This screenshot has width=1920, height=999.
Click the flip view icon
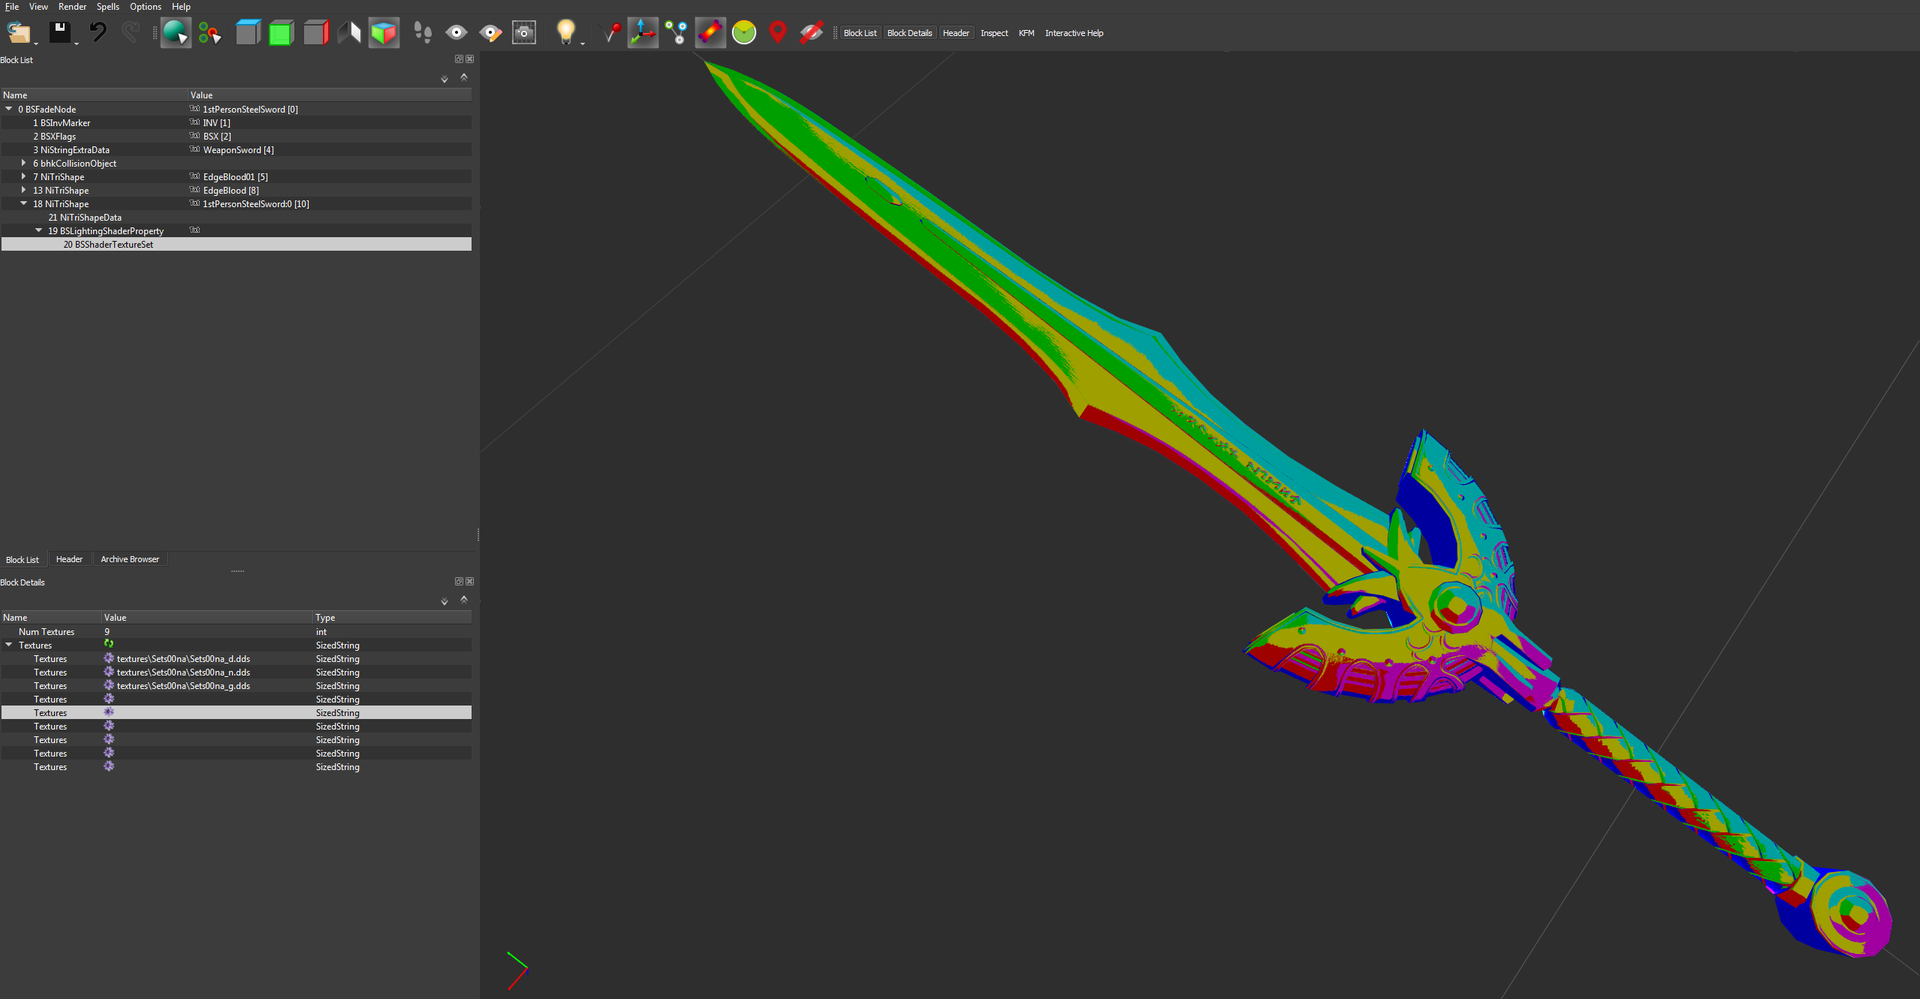[x=349, y=33]
